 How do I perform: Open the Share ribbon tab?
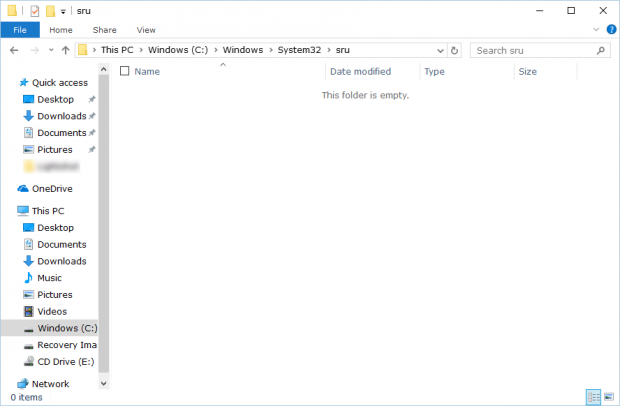pos(104,30)
